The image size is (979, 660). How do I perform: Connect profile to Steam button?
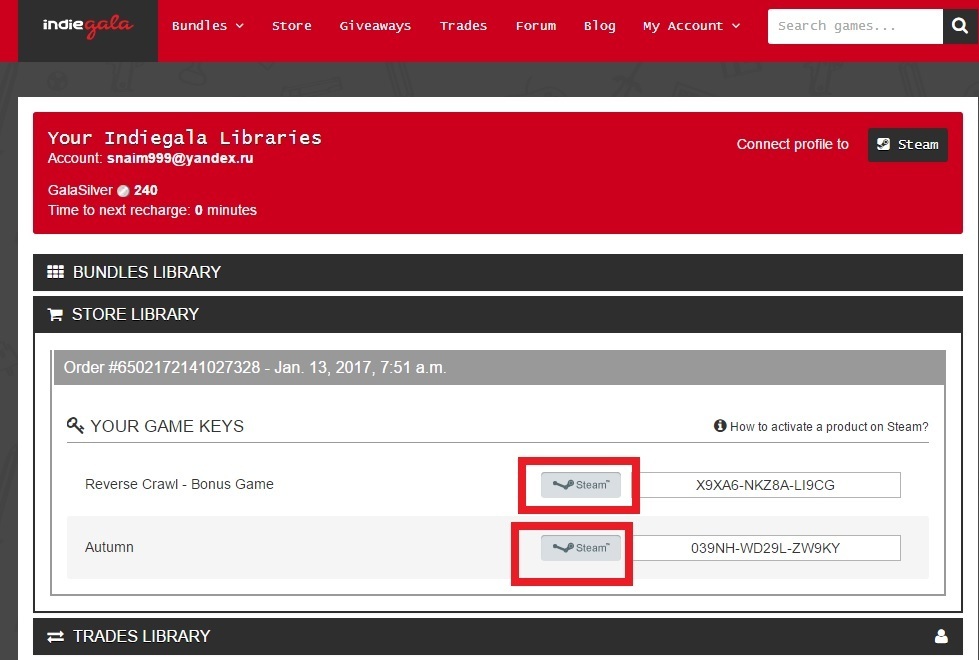pyautogui.click(x=907, y=144)
